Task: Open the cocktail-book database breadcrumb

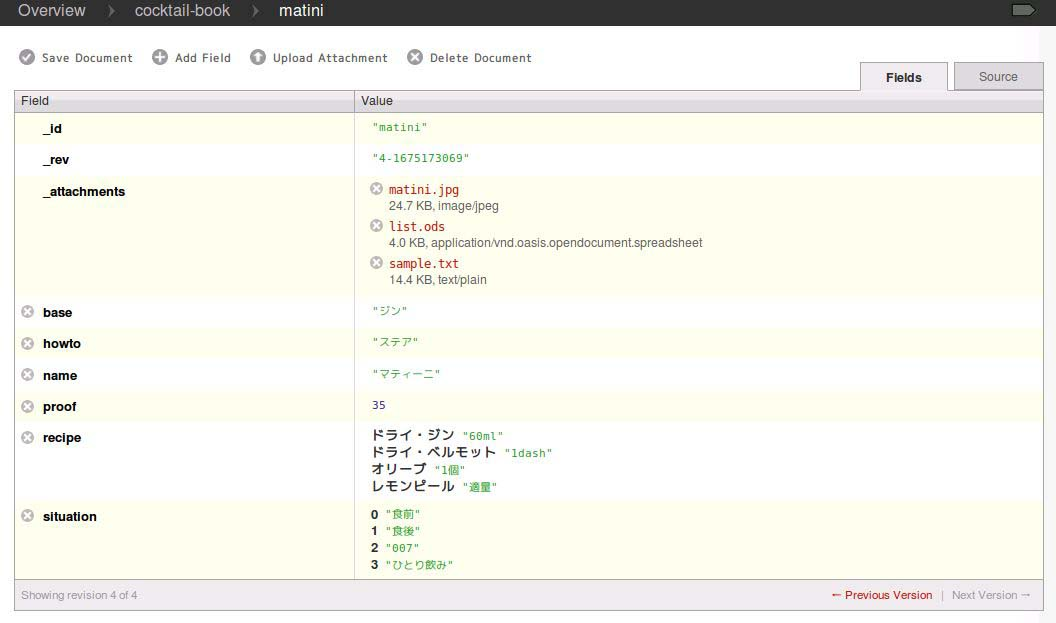Action: [182, 11]
